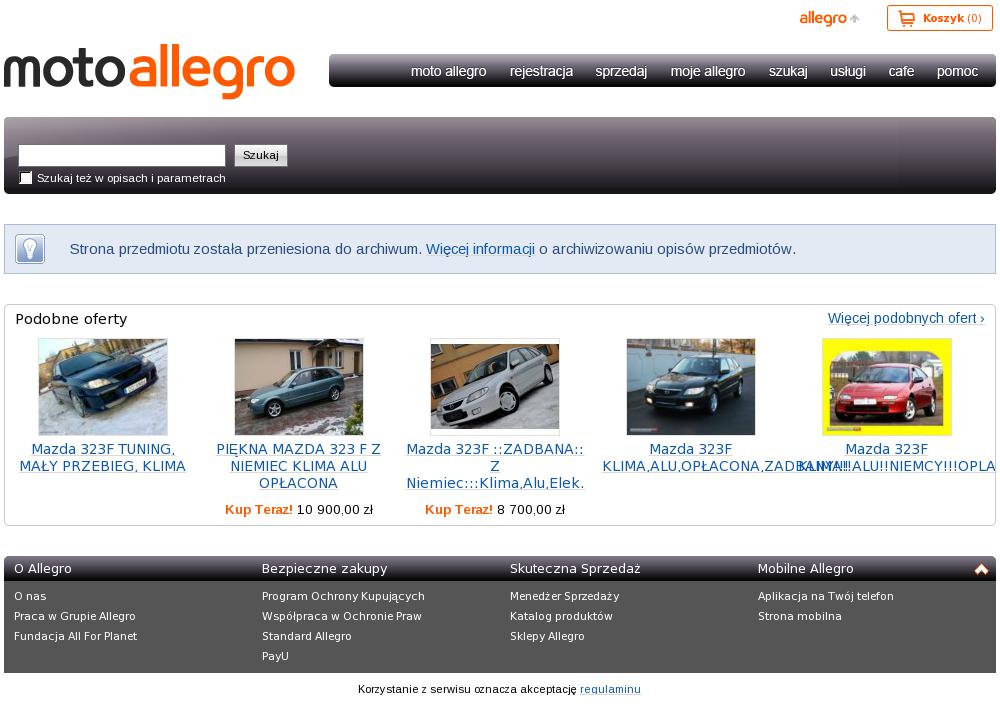Open 'Praca w Grupie Allegro' footer link

click(x=75, y=616)
